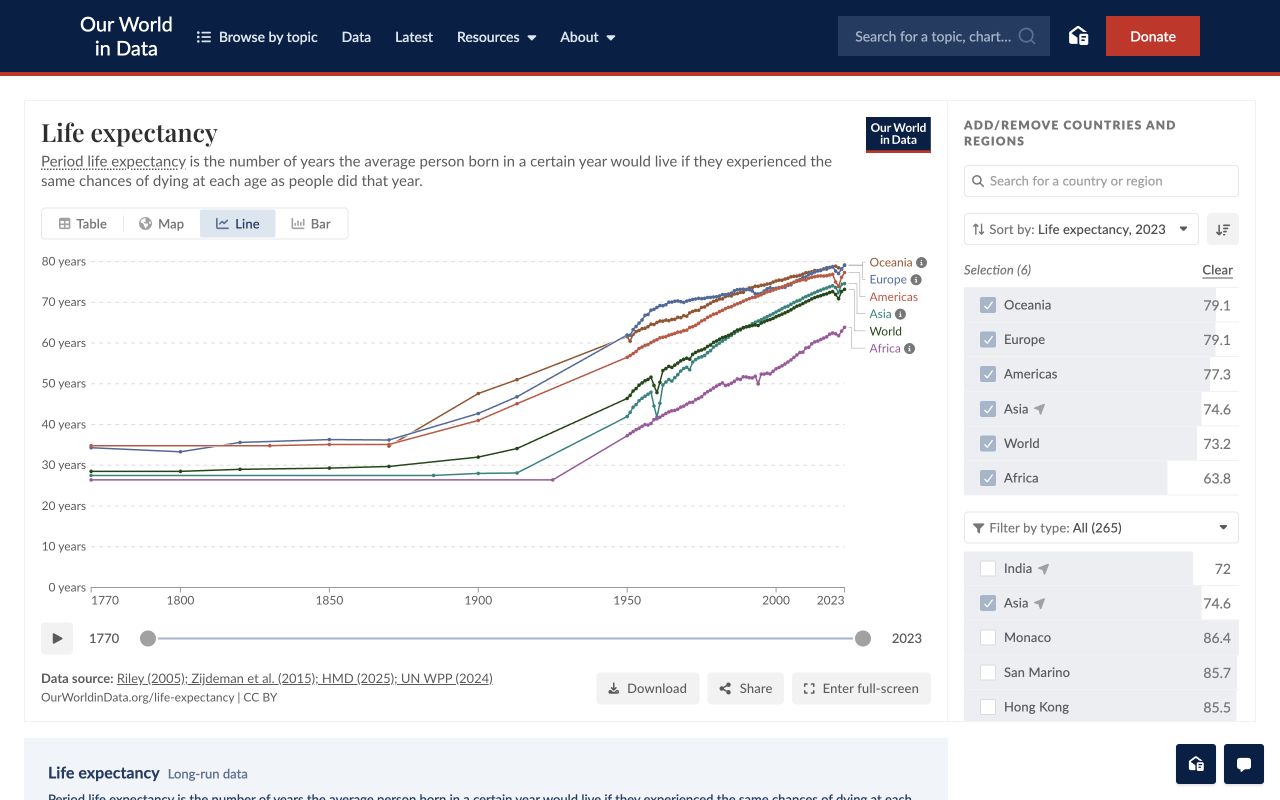The height and width of the screenshot is (800, 1280).
Task: Check the India checkbox
Action: tap(988, 569)
